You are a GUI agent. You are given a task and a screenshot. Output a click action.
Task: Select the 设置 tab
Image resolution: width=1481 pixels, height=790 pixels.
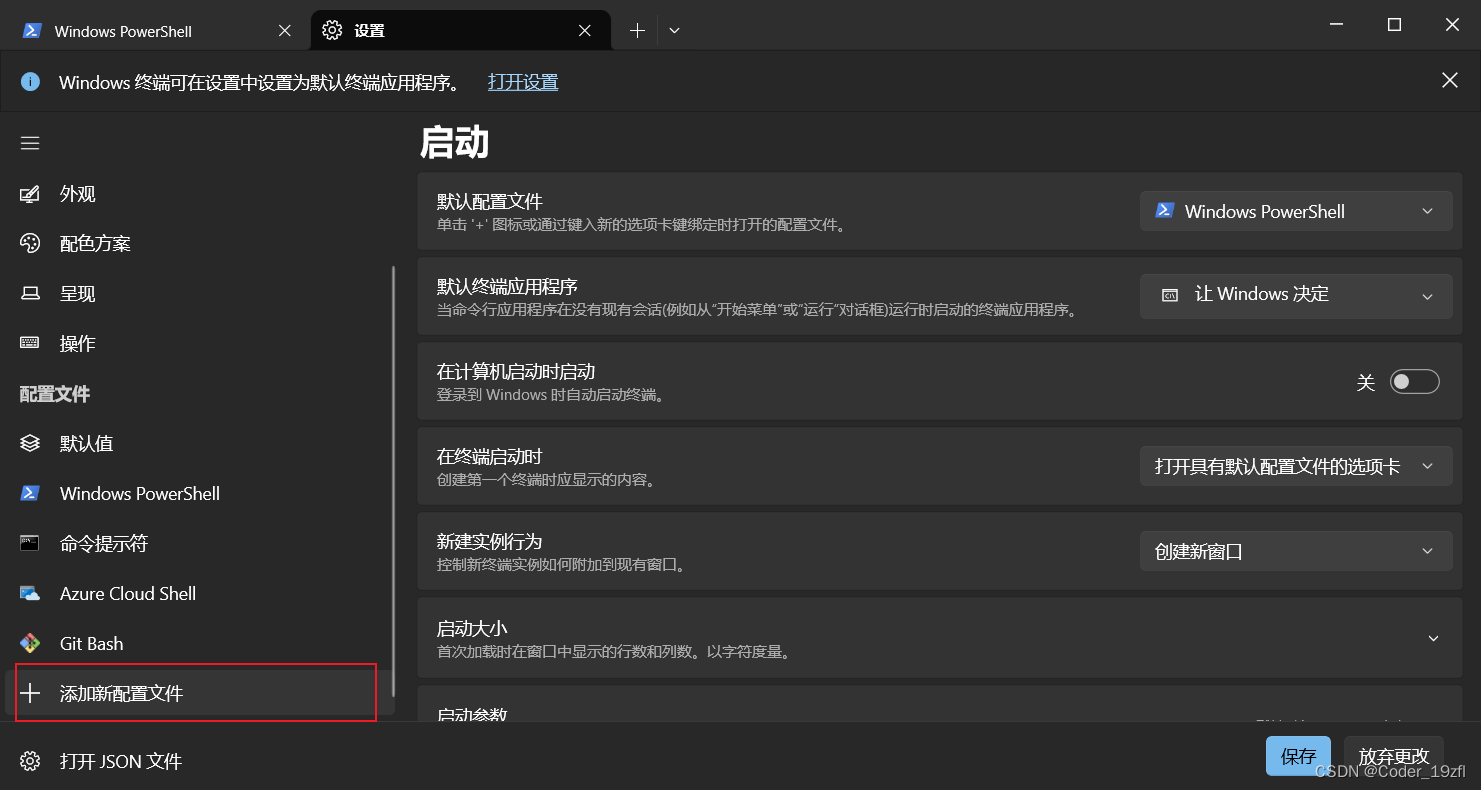click(x=460, y=31)
